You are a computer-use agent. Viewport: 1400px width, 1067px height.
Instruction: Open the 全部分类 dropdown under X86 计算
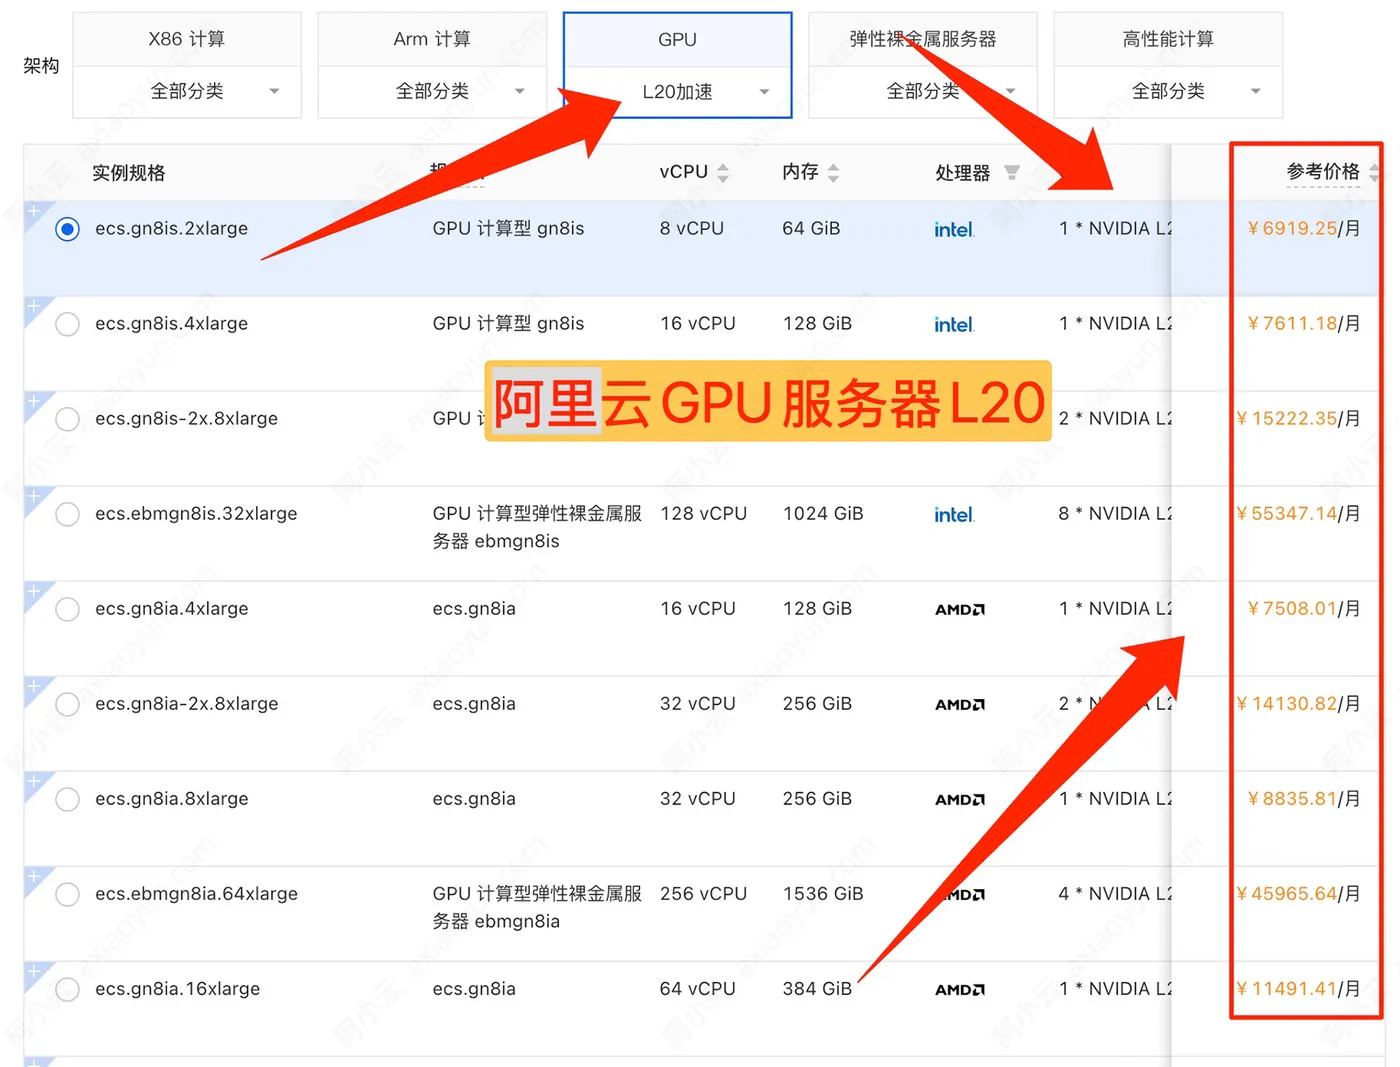point(187,92)
